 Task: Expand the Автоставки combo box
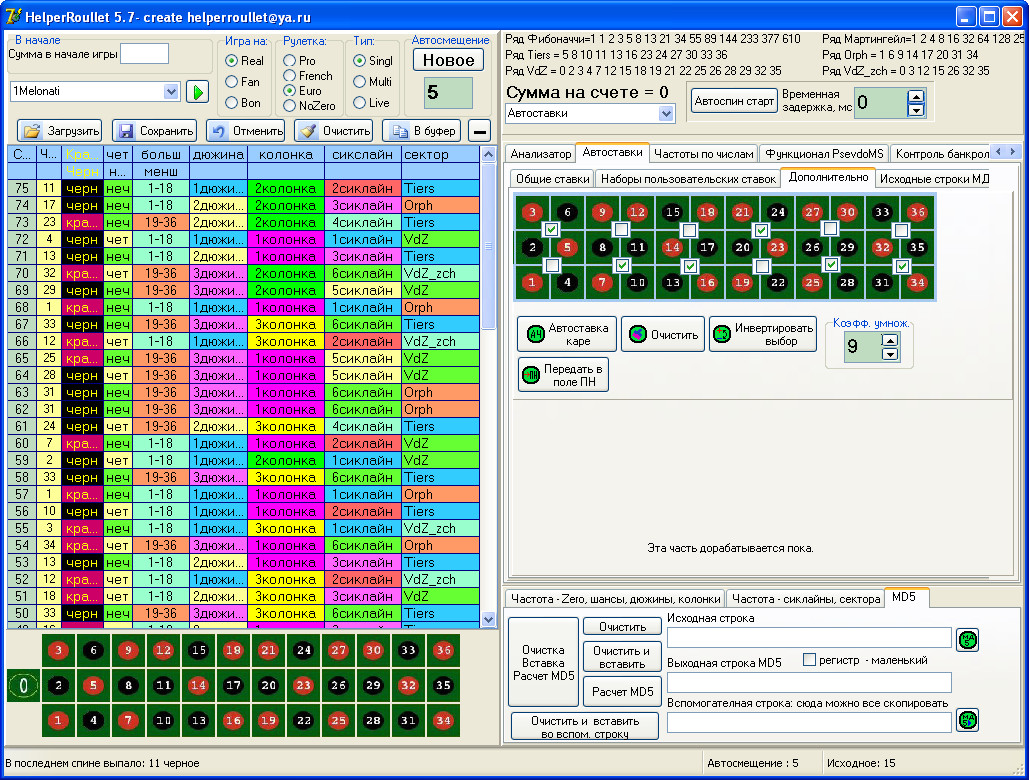click(666, 114)
